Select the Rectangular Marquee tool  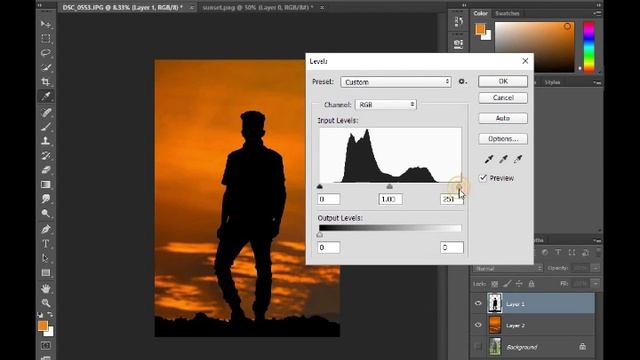[46, 38]
